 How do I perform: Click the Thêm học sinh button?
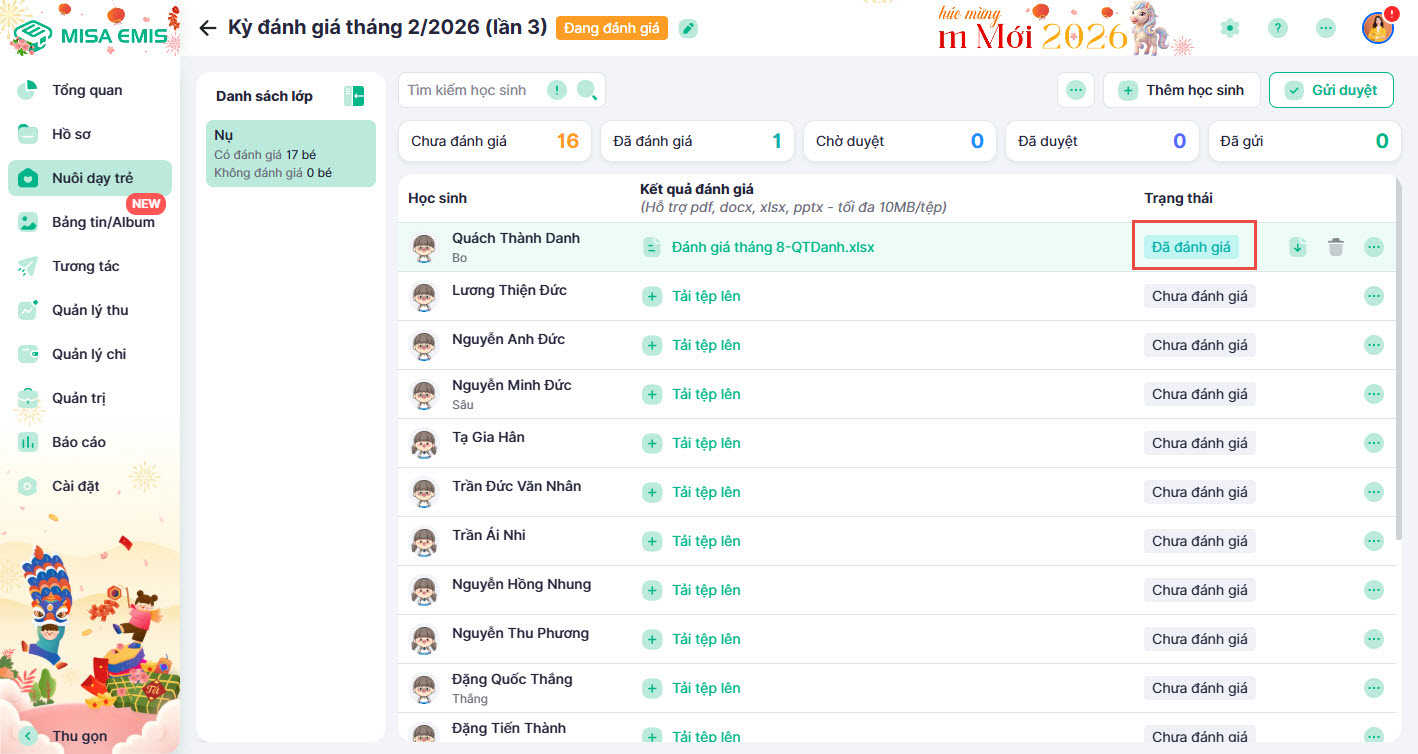pos(1181,90)
